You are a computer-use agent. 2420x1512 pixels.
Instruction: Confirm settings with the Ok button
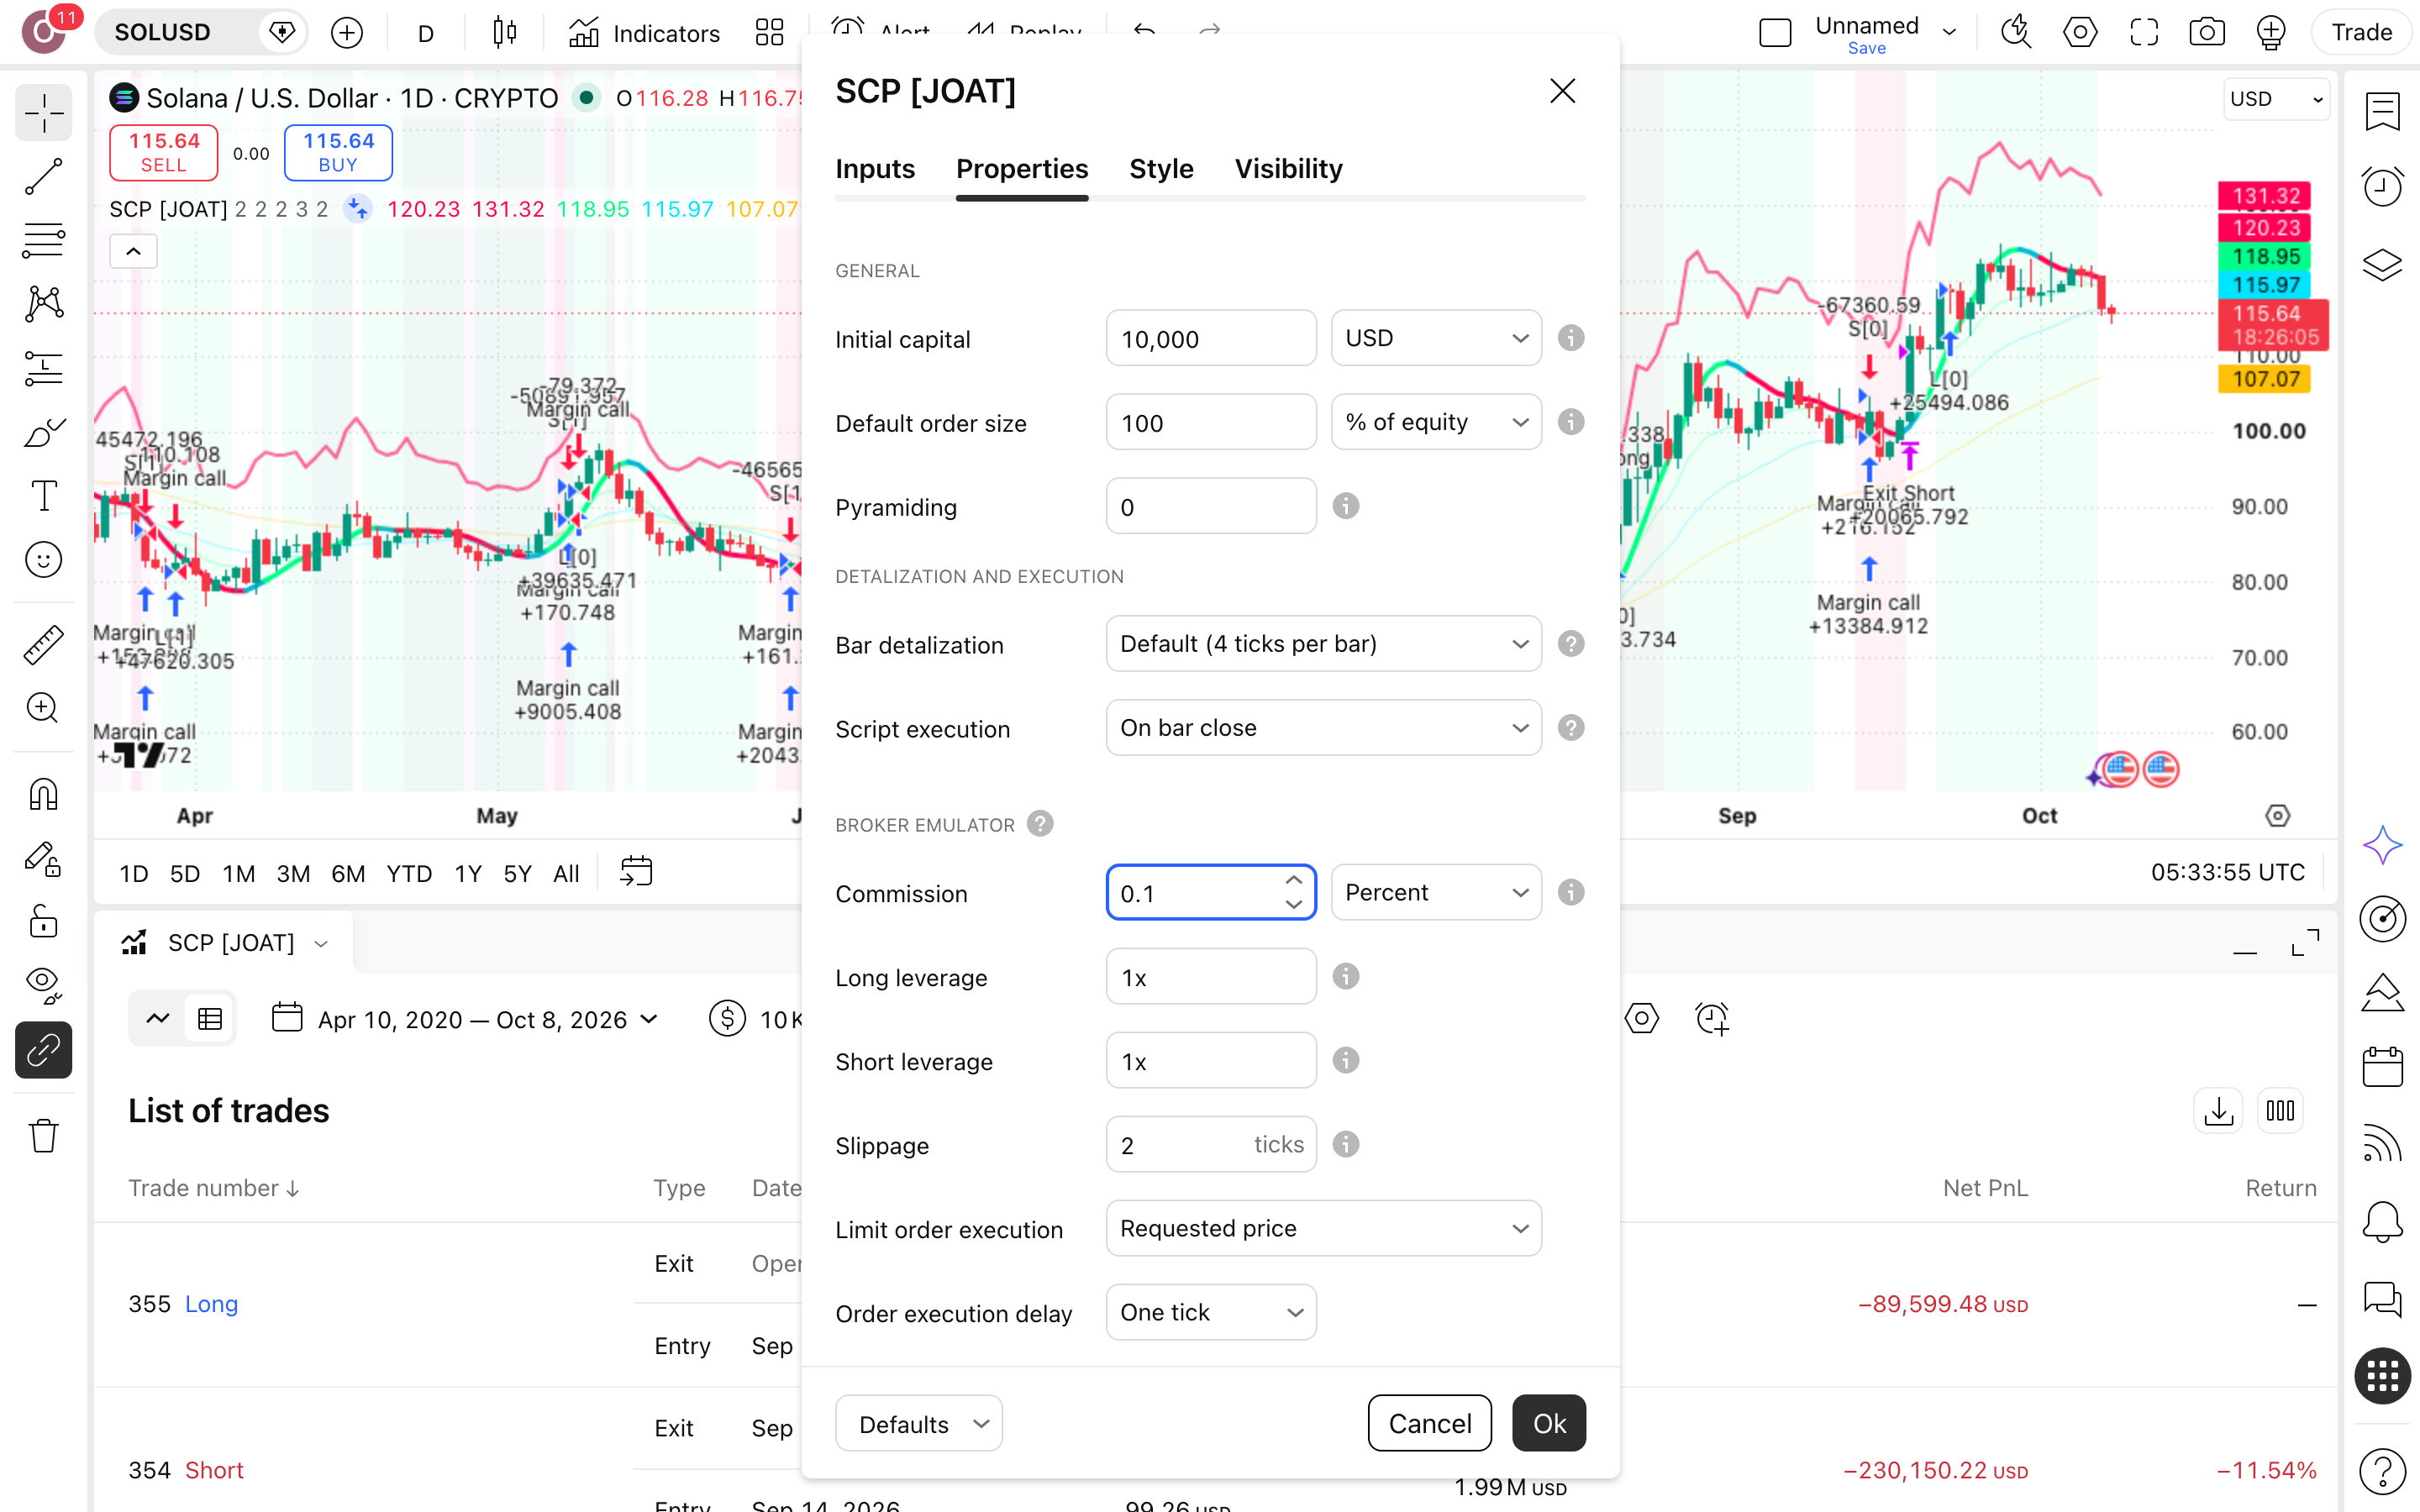(1549, 1423)
